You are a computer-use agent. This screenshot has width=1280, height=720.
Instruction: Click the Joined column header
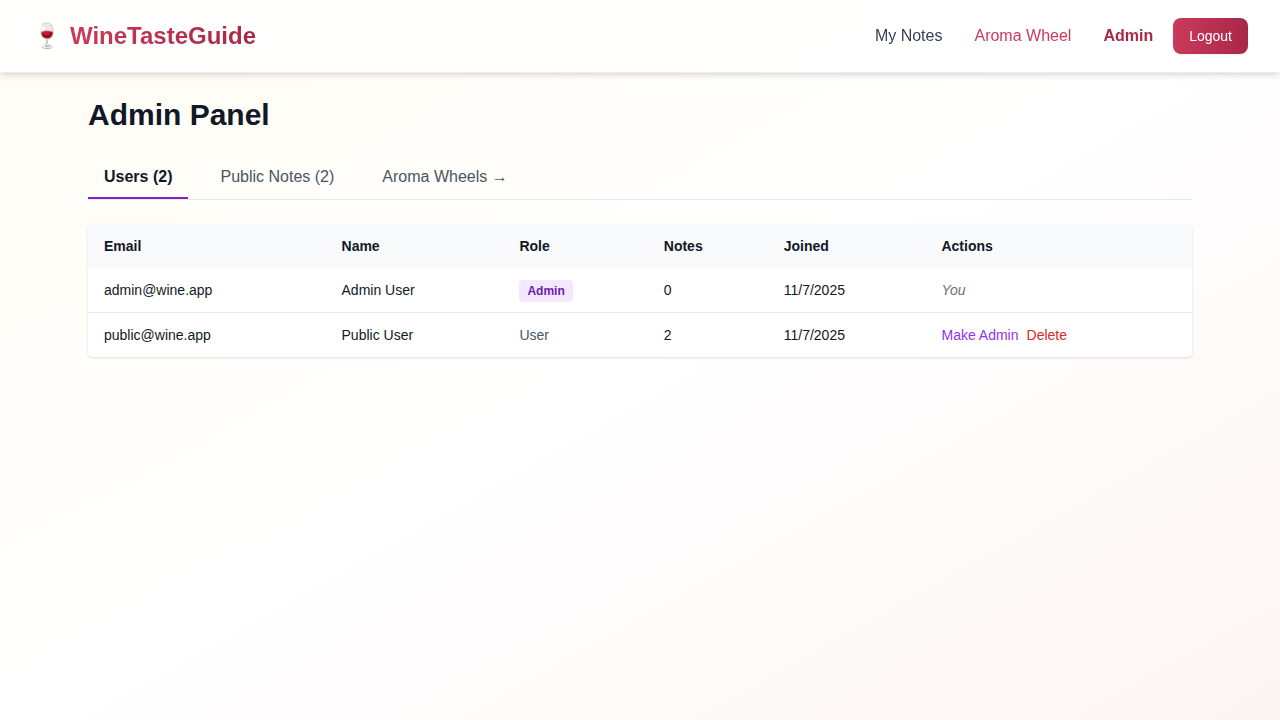(806, 246)
